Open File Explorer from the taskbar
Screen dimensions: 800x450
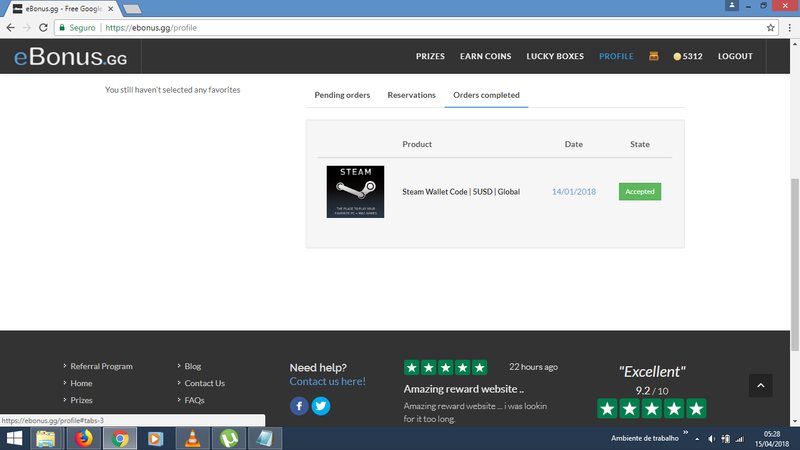click(x=46, y=439)
